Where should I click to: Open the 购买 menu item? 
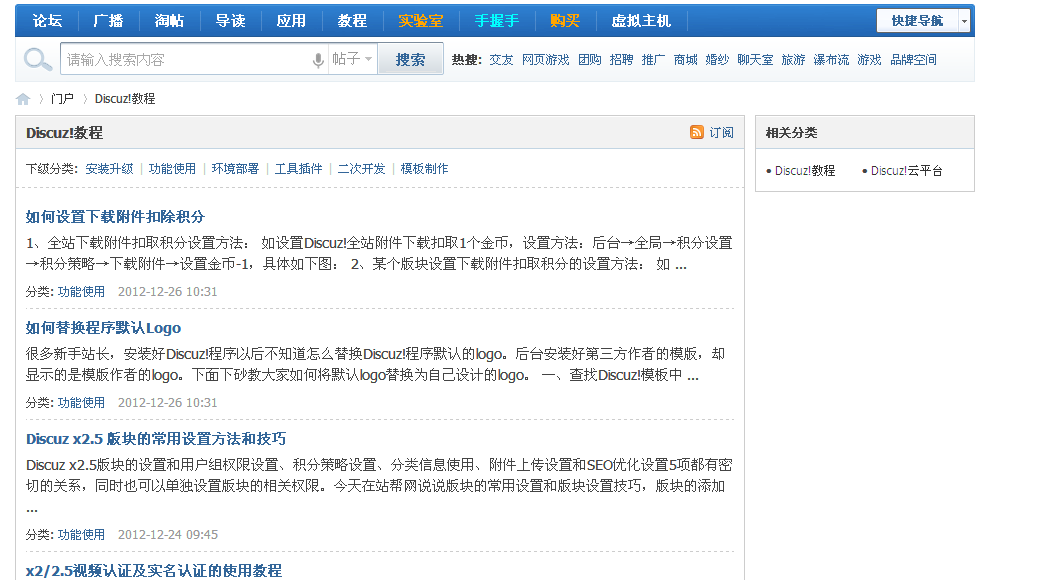coord(565,20)
